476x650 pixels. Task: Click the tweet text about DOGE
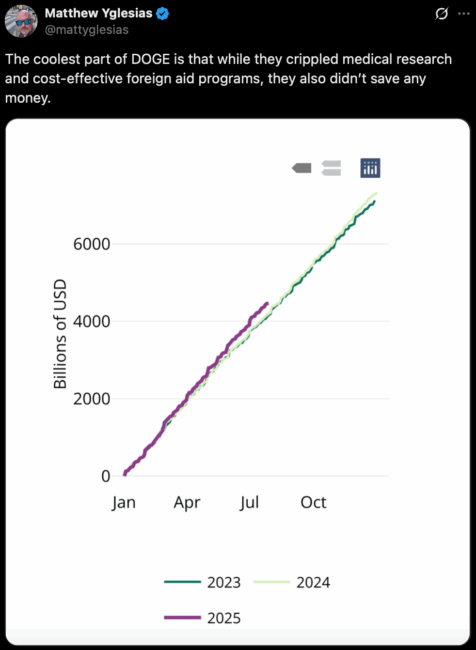[x=228, y=78]
